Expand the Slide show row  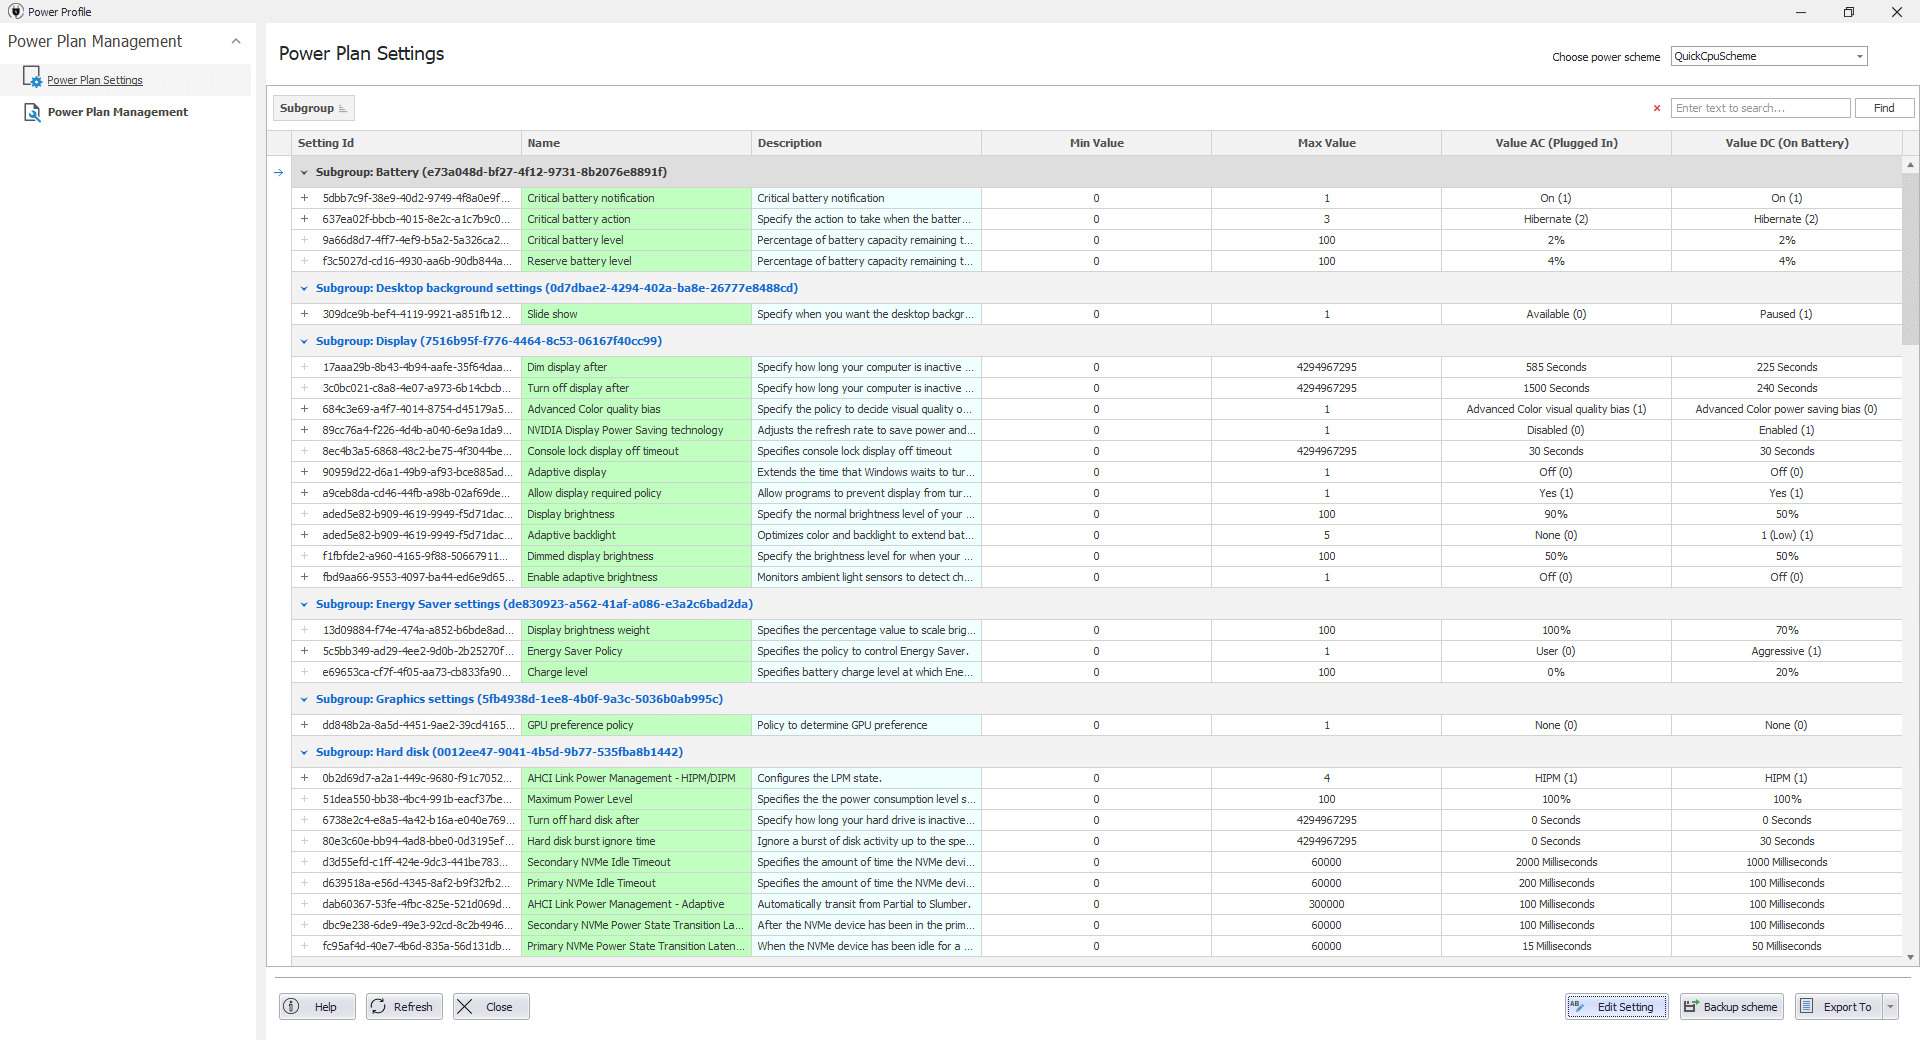click(304, 314)
